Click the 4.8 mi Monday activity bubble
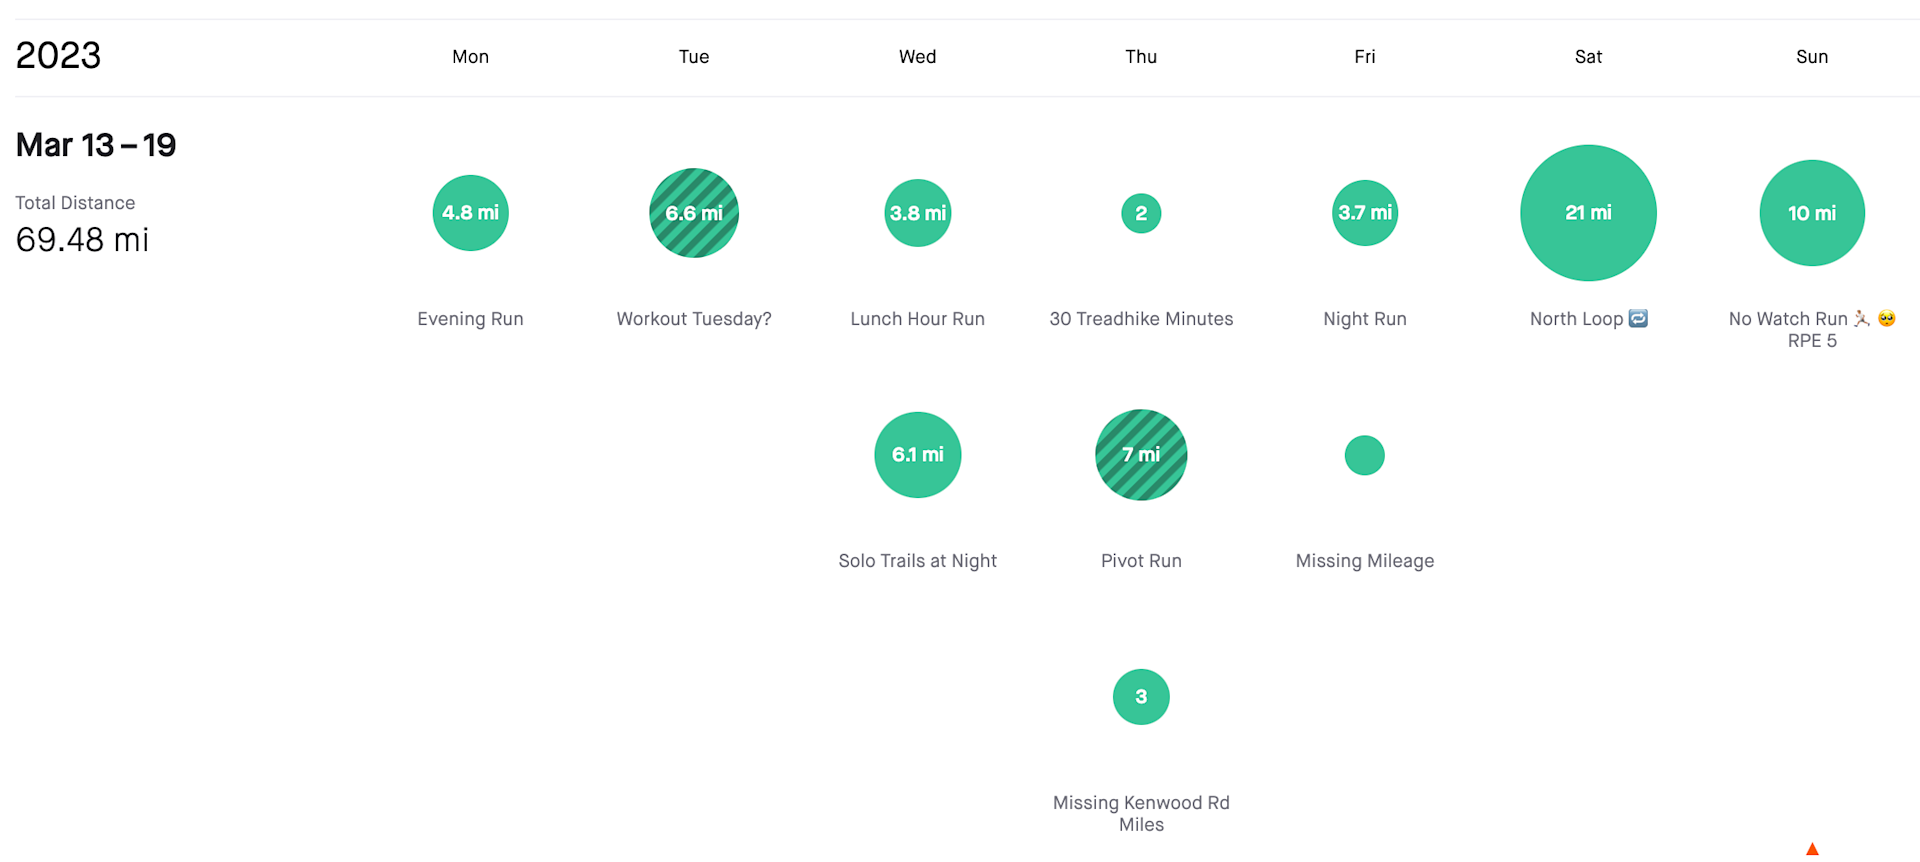 click(x=470, y=213)
